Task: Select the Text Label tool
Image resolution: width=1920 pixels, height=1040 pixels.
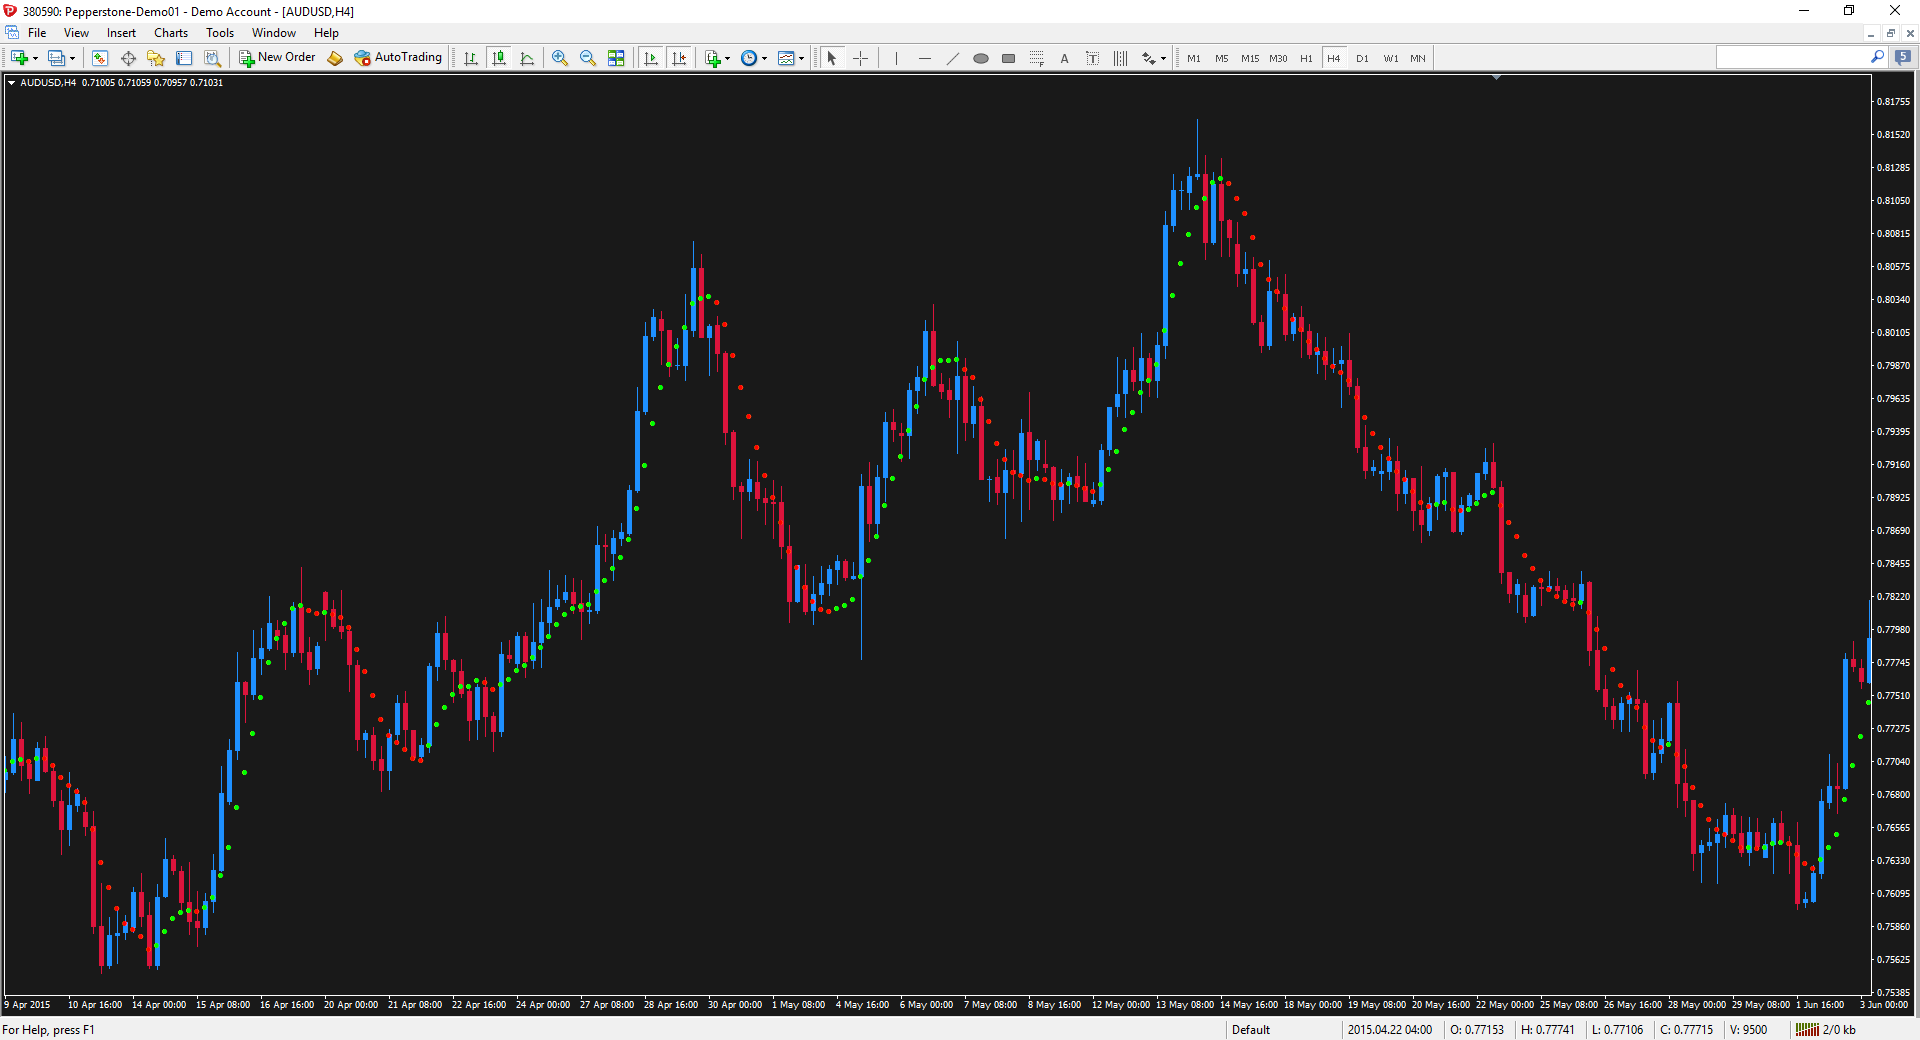Action: (1092, 58)
